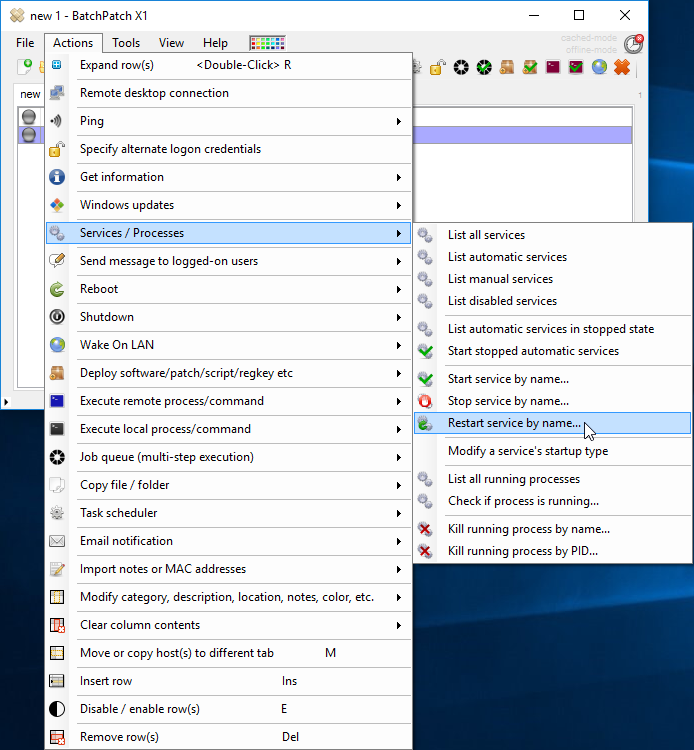Expand the Clear column contents submenu arrow
This screenshot has width=694, height=750.
398,626
